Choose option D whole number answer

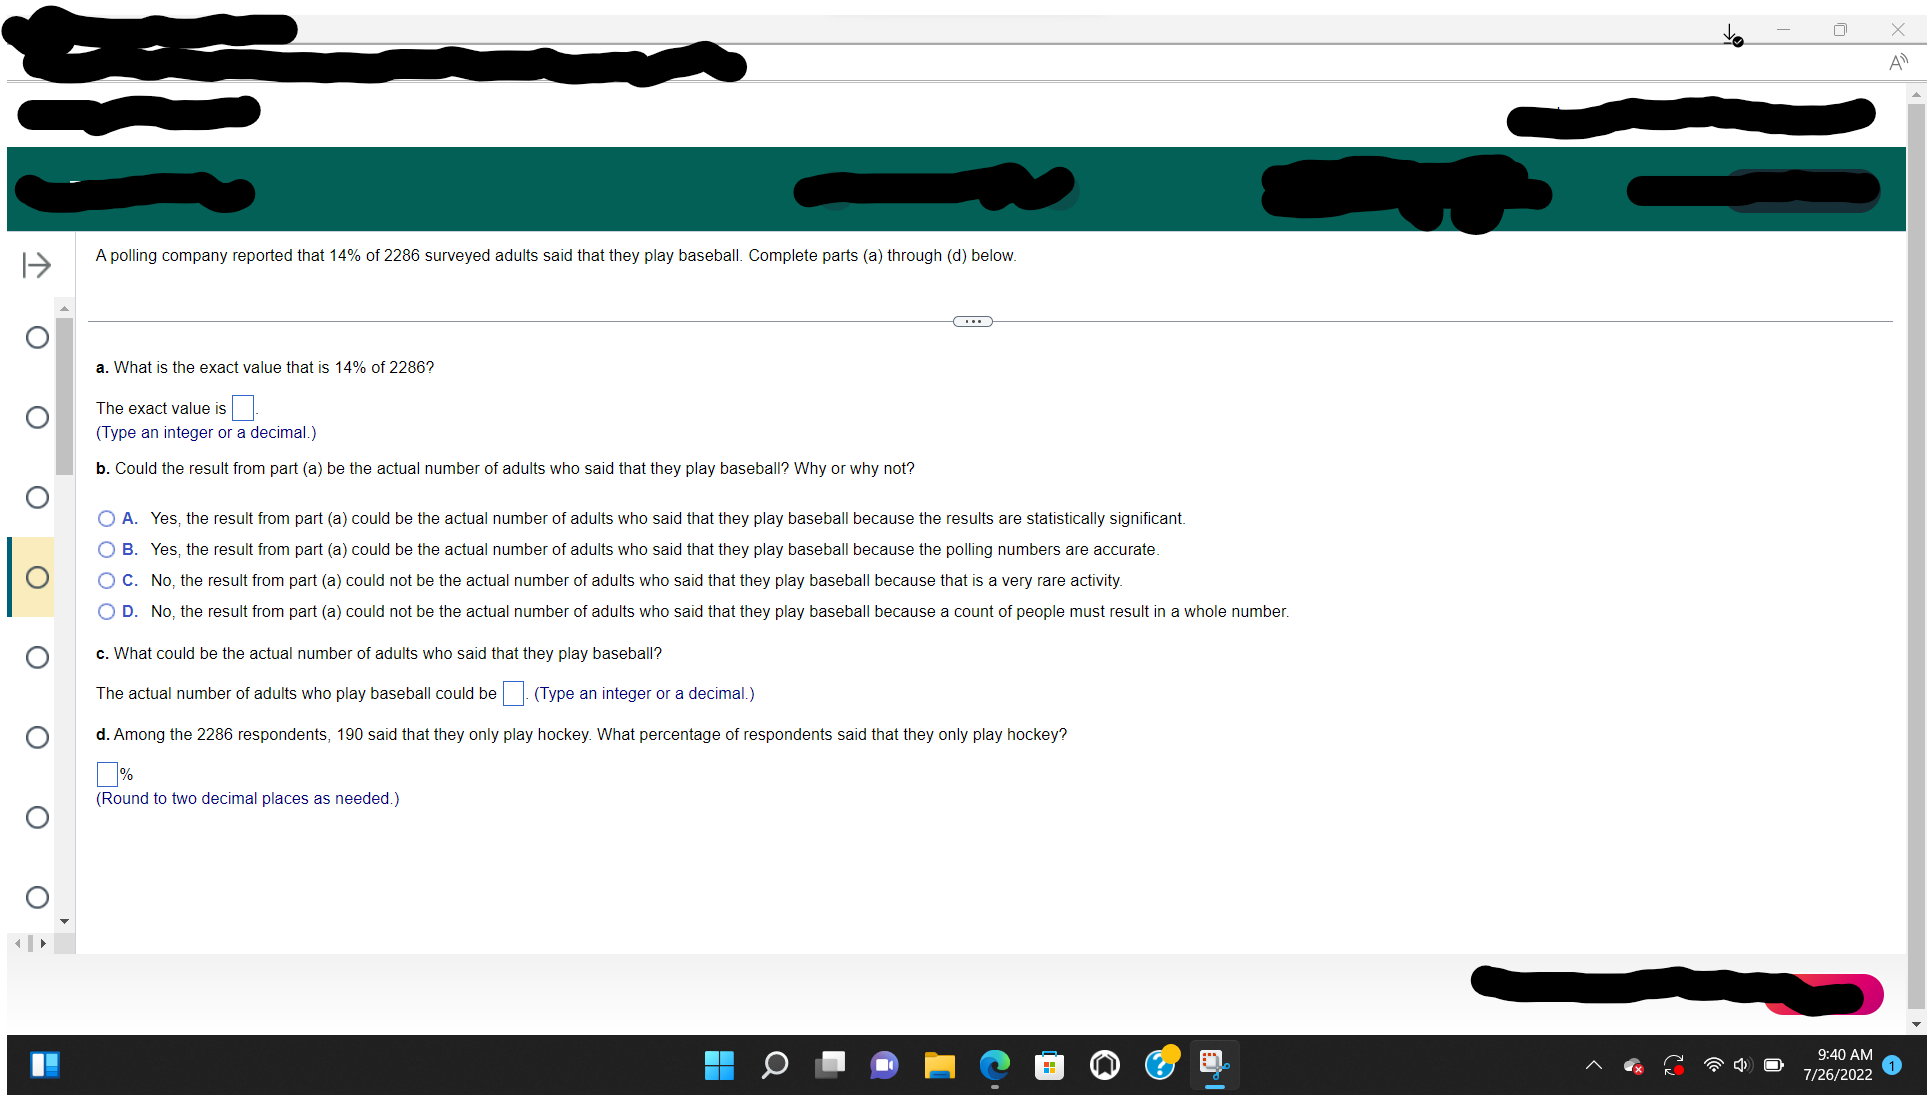107,612
